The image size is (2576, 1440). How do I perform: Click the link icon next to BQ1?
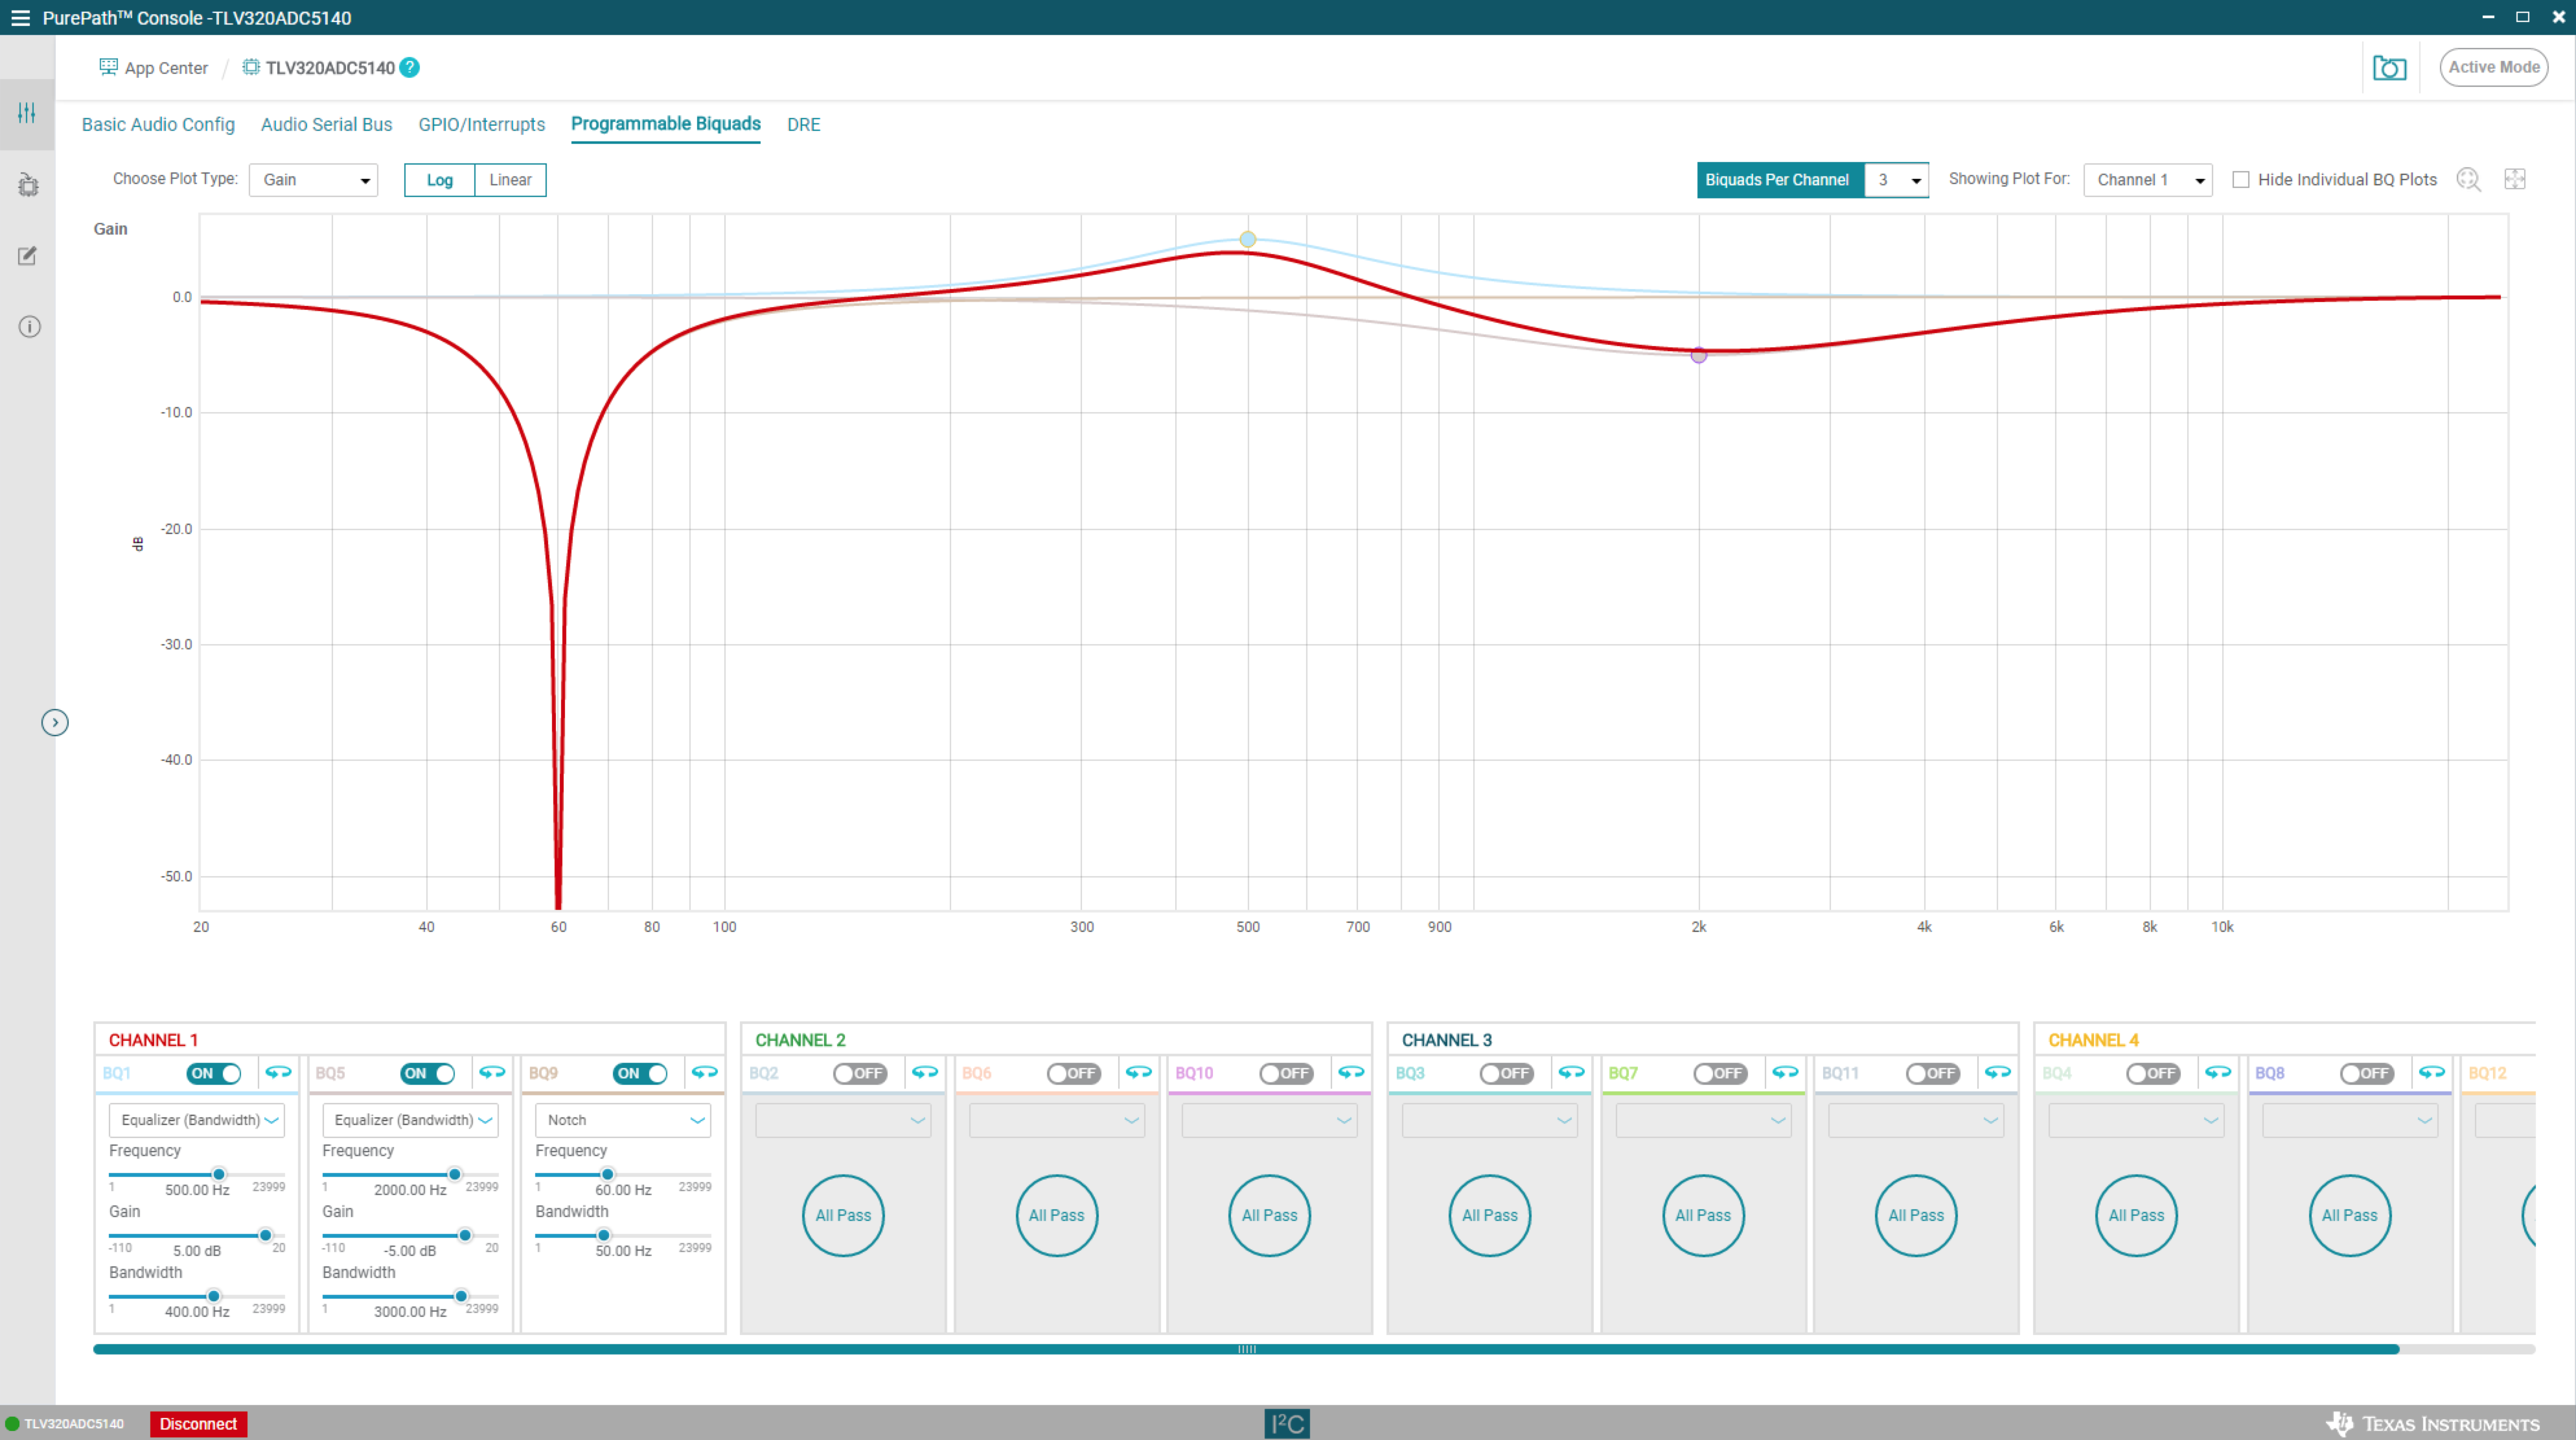(x=278, y=1073)
